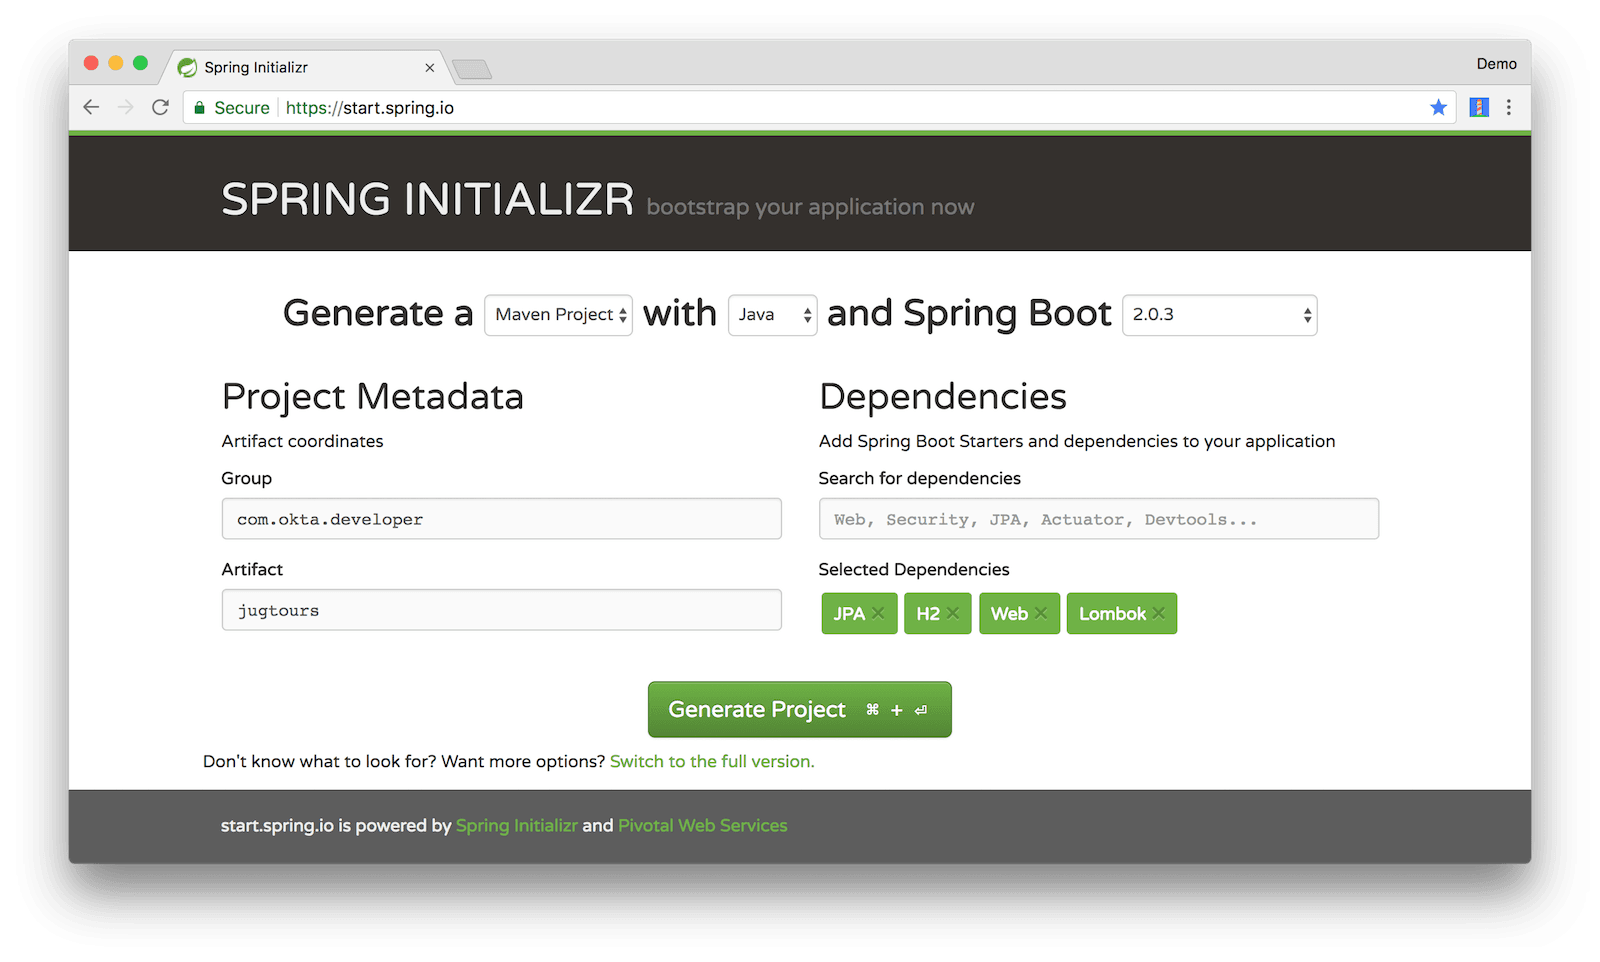This screenshot has width=1600, height=962.
Task: Click the macOS green zoom button
Action: pos(141,63)
